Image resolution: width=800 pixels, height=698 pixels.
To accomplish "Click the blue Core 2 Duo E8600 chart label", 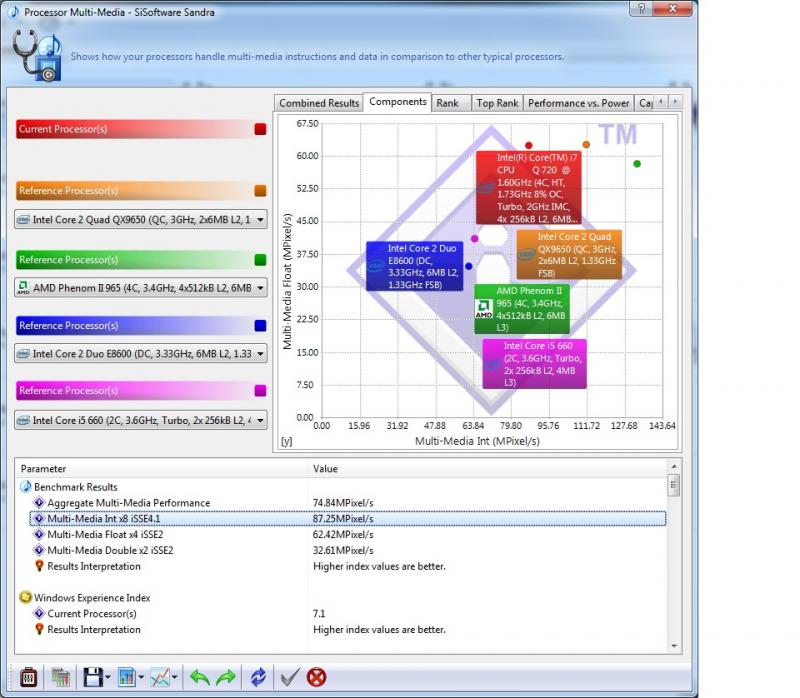I will click(415, 266).
